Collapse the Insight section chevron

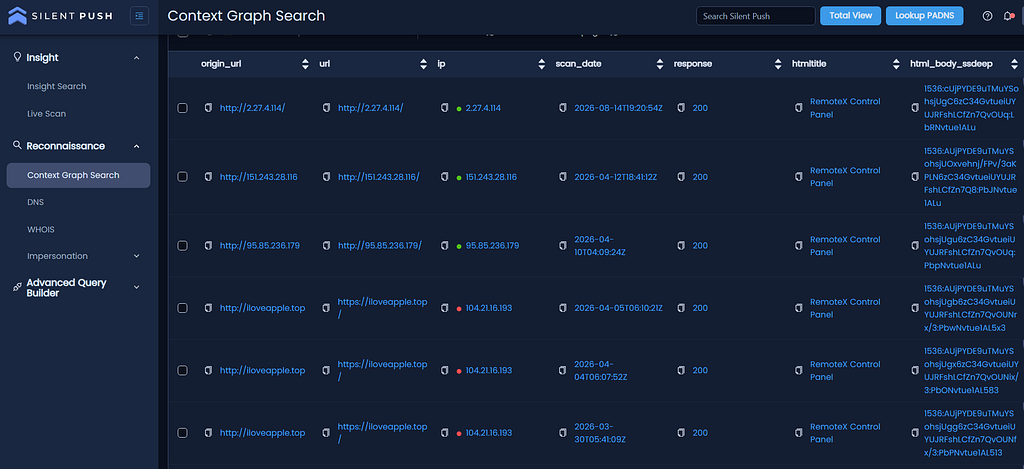click(136, 58)
